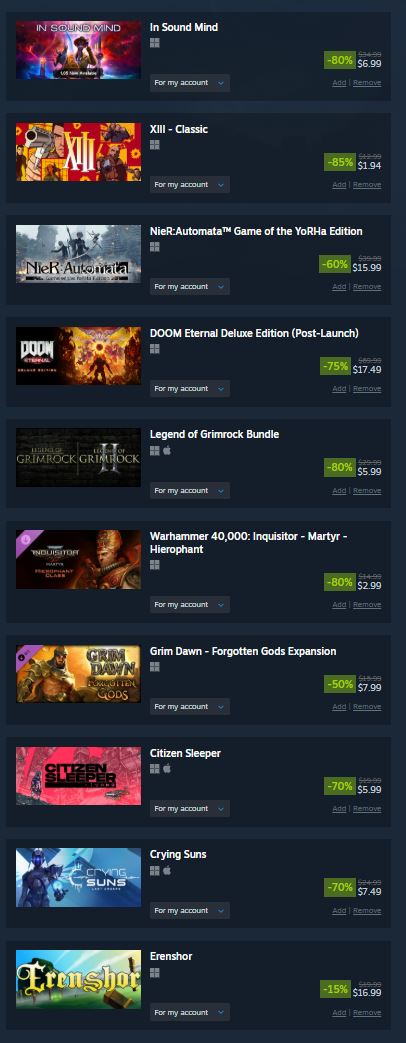Open the NieR:Automata Game of the YoRHa Edition title
Viewport: 406px width, 1043px height.
click(256, 231)
